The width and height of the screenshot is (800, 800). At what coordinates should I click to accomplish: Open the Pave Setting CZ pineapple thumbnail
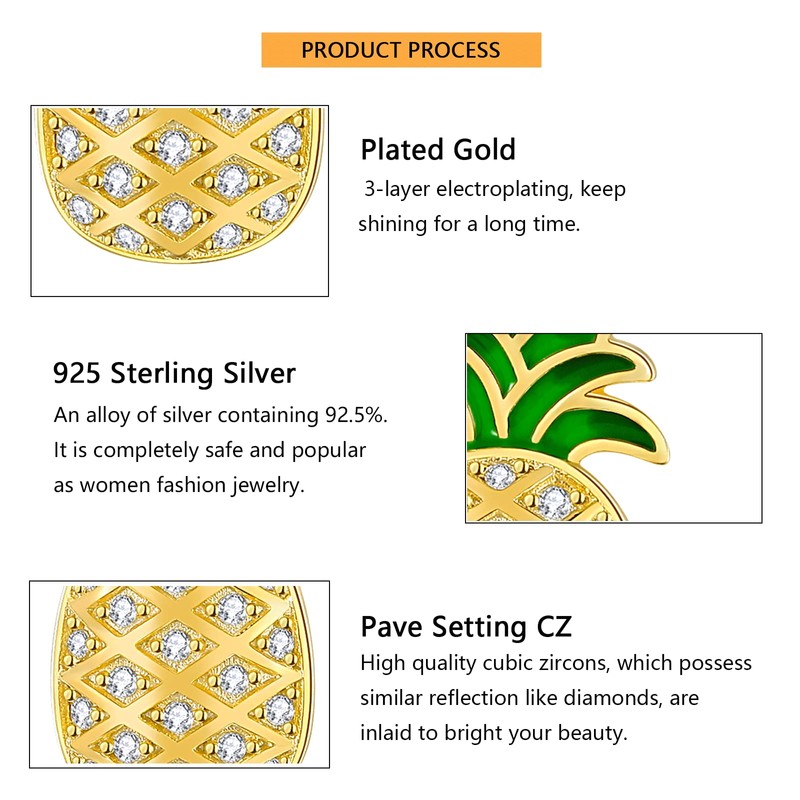coord(180,675)
